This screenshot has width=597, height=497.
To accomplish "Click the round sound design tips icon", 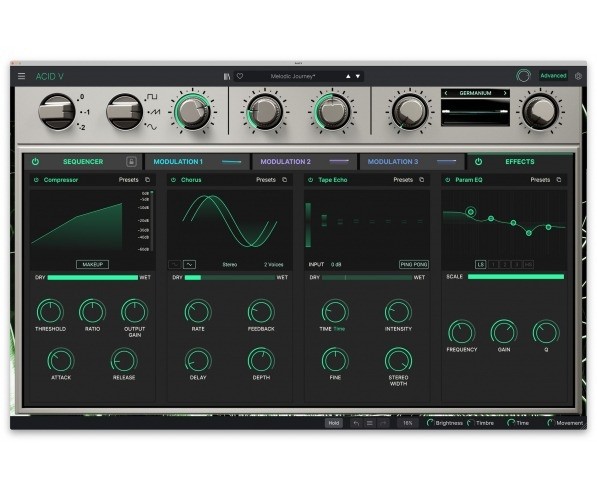I will coord(523,76).
